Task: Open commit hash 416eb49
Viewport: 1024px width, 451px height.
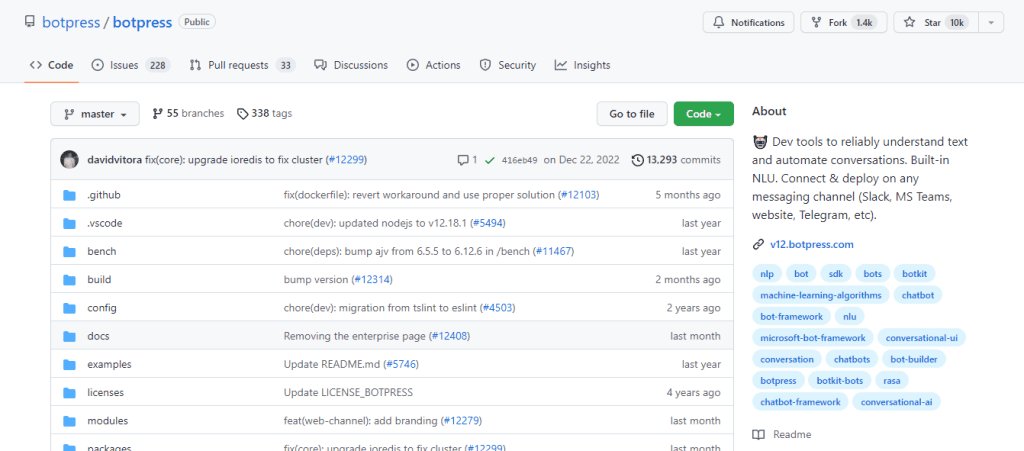Action: (x=520, y=161)
